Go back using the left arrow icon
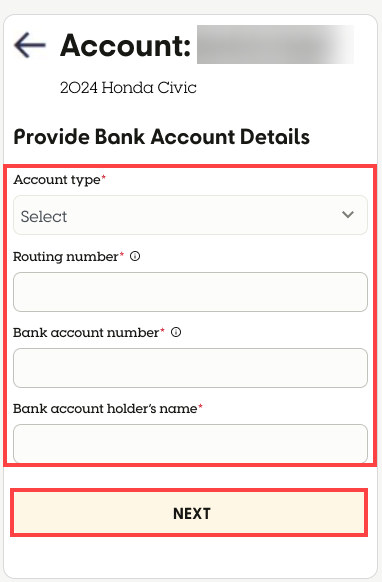 (30, 45)
